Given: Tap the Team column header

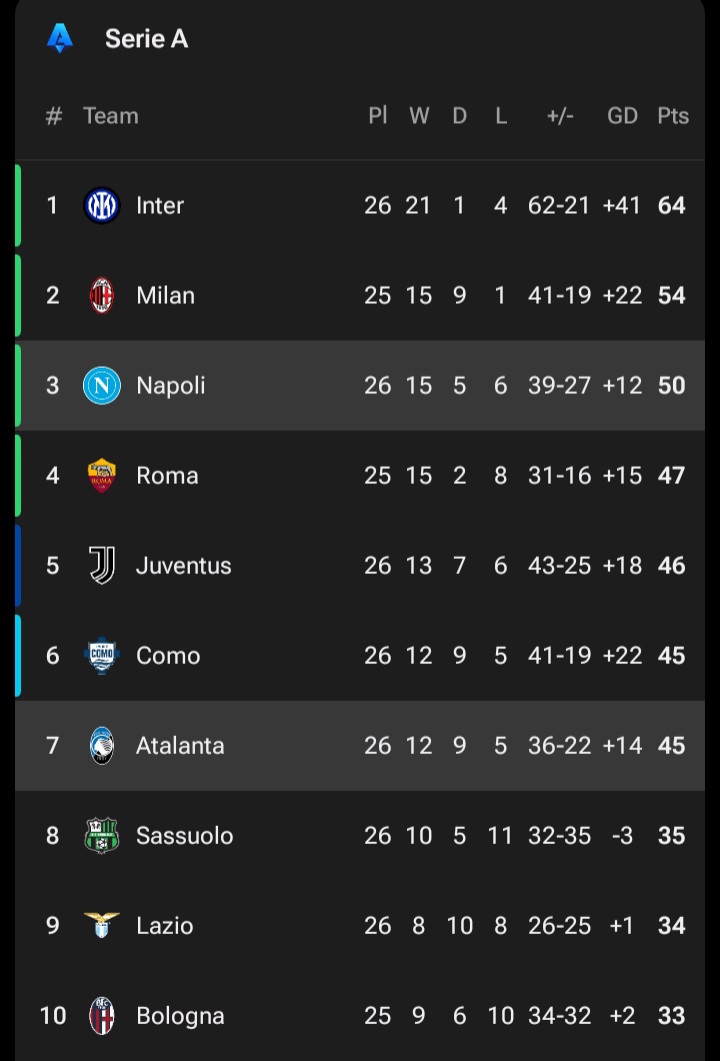Looking at the screenshot, I should coord(110,116).
